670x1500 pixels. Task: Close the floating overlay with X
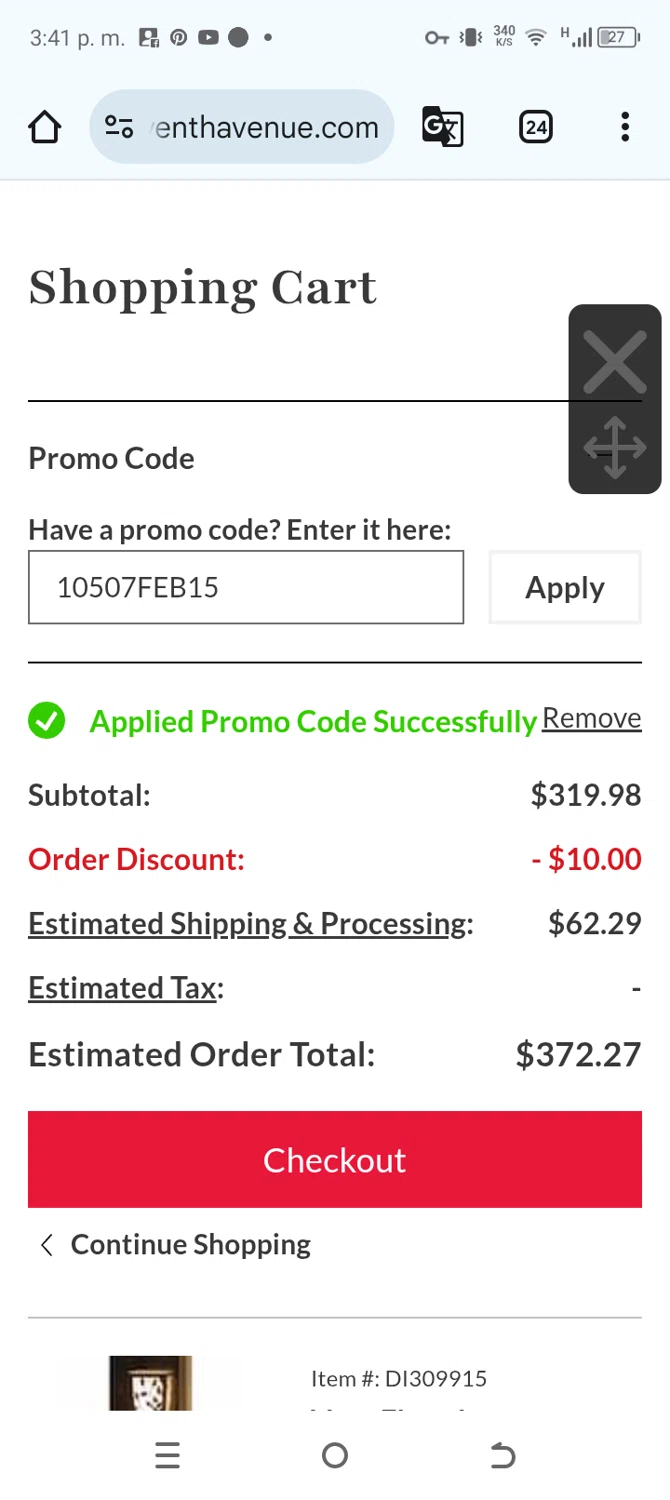click(x=614, y=361)
